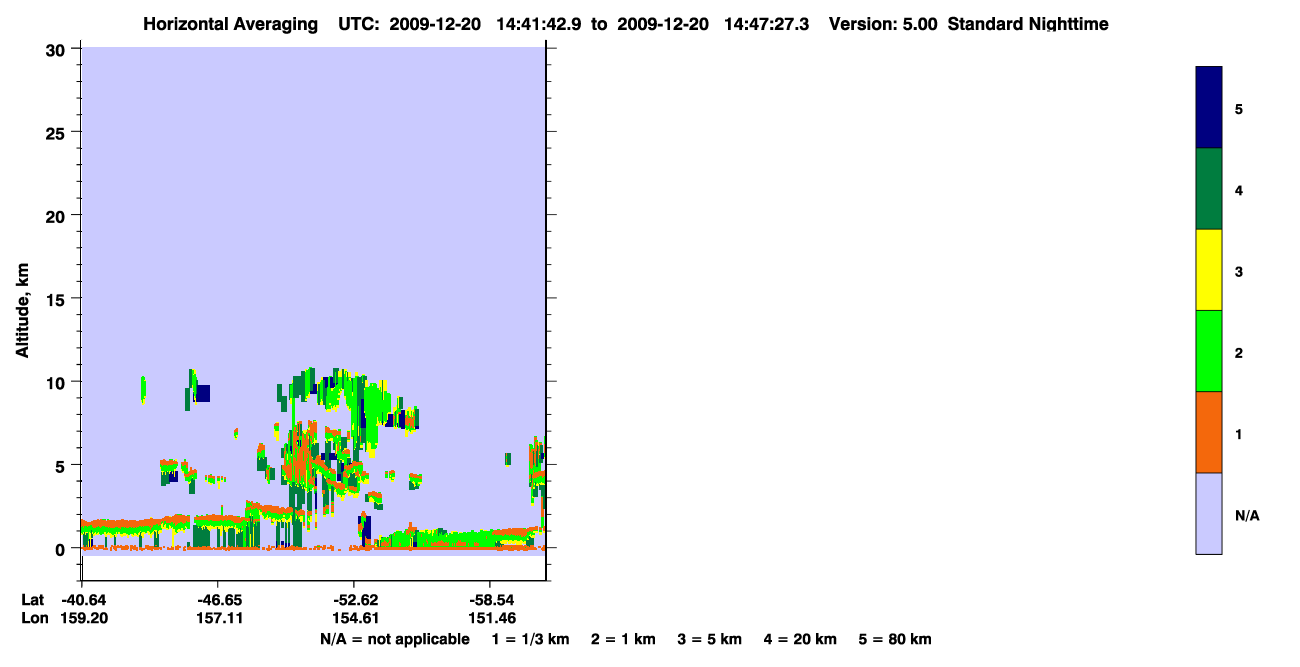
Task: Click the longitude value 159.20
Action: (84, 618)
